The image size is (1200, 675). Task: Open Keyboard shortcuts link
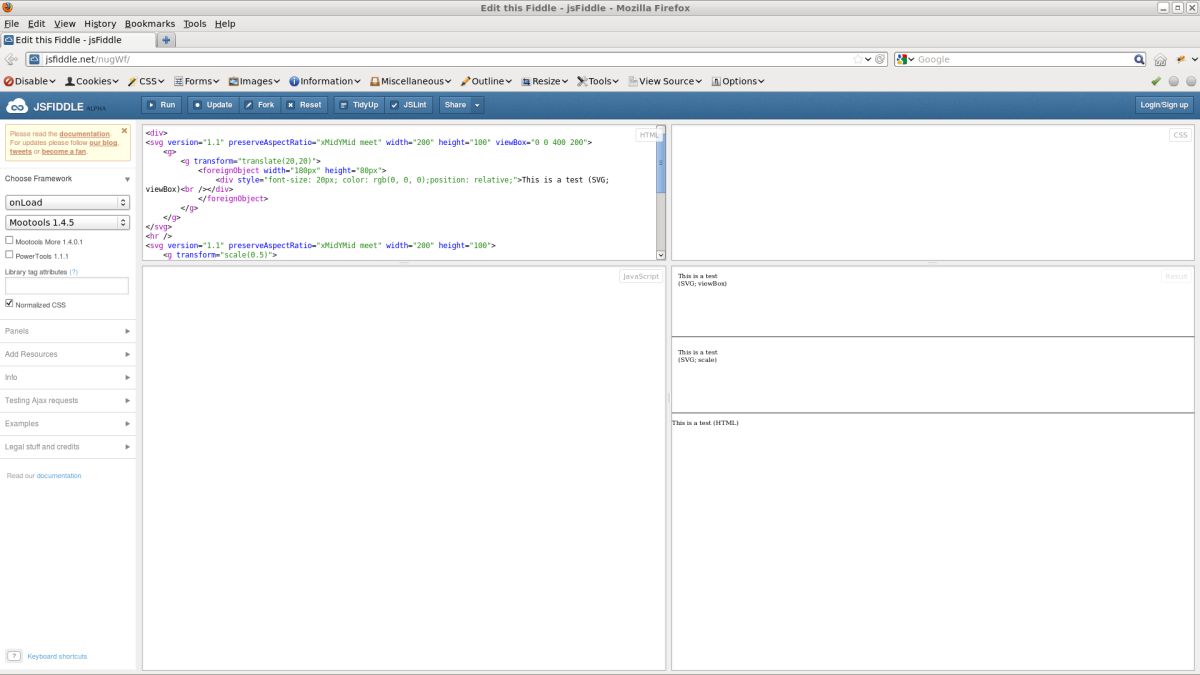pos(57,657)
